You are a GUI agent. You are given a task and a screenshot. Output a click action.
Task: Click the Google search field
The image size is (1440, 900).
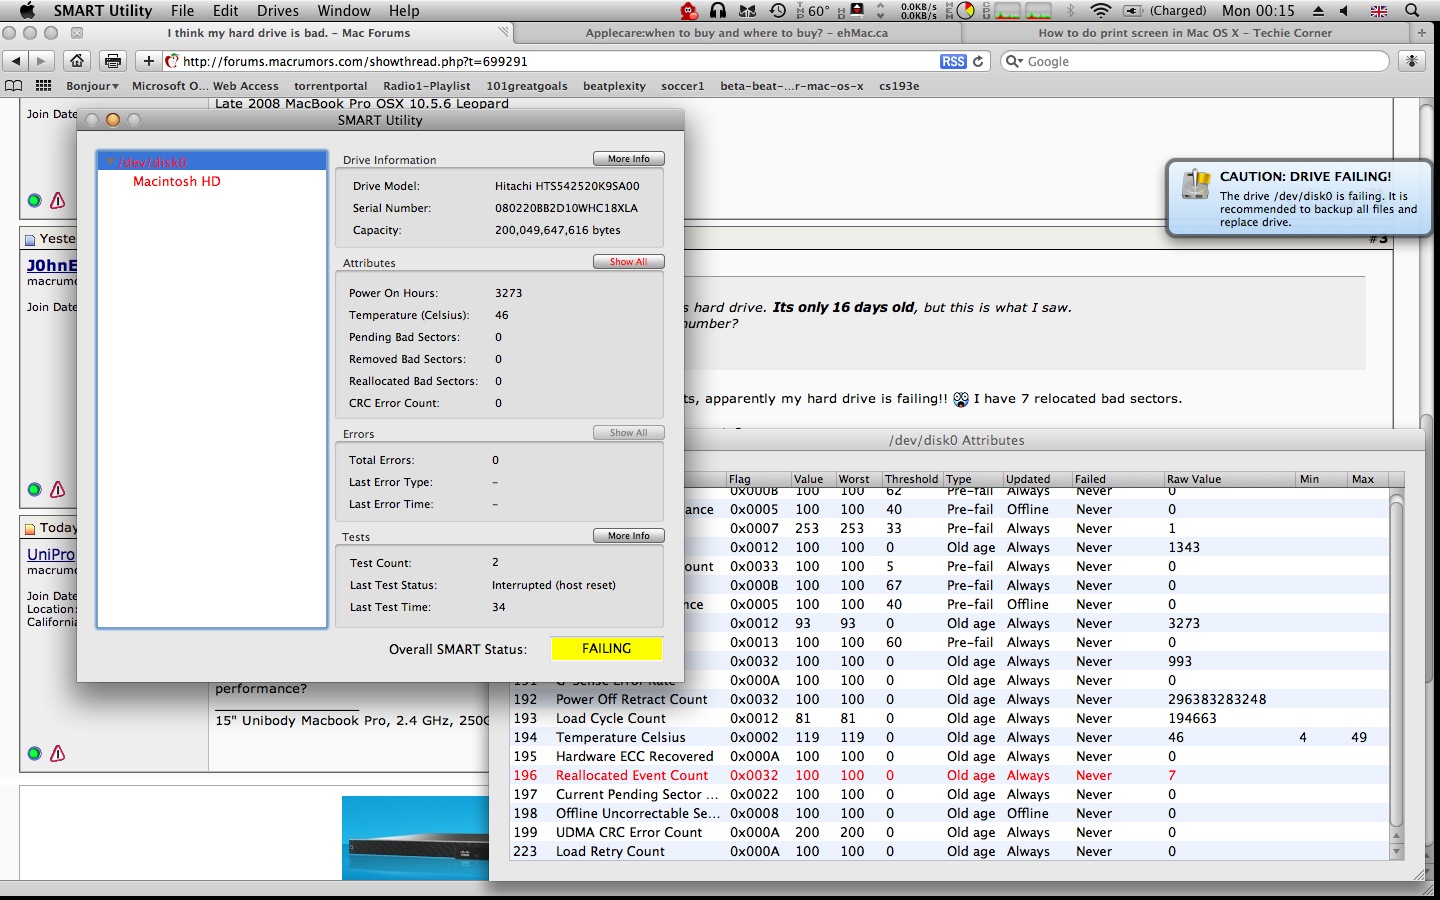point(1195,61)
